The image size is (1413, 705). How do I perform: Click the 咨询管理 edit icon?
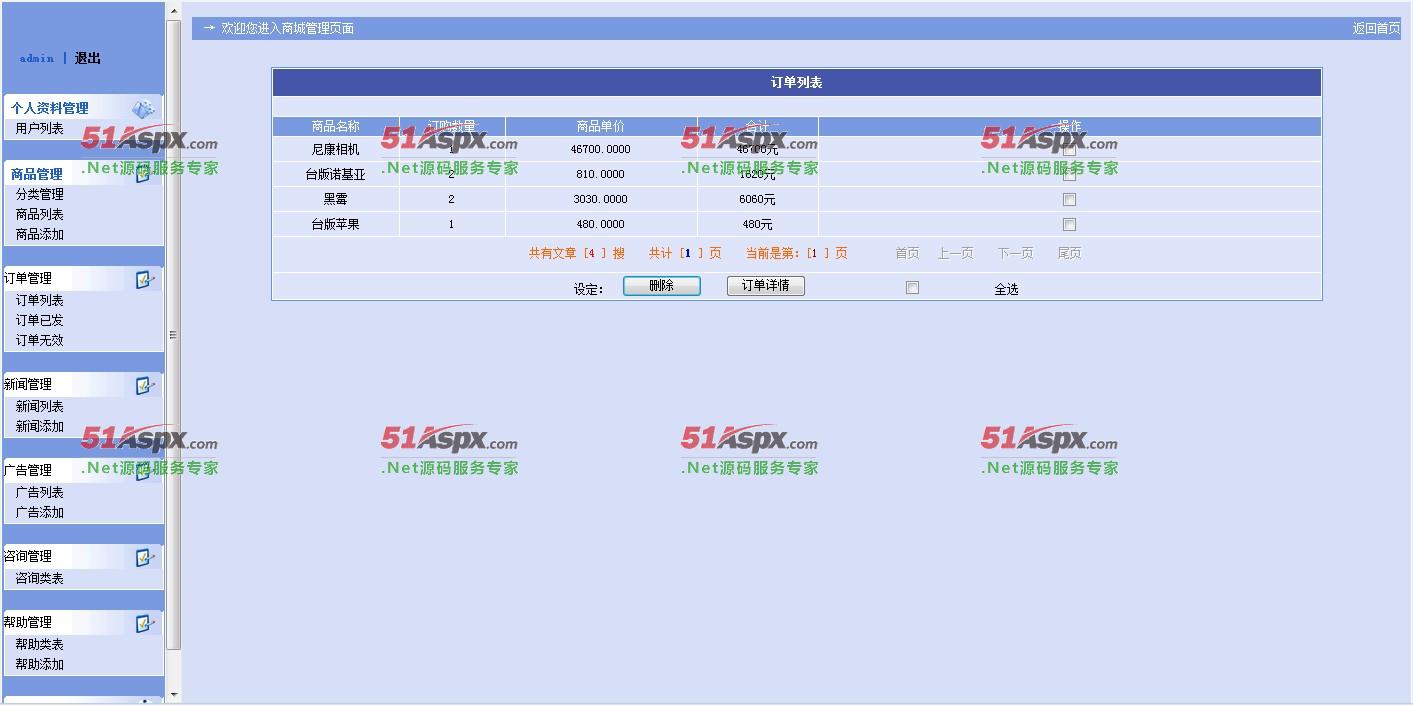pyautogui.click(x=145, y=557)
